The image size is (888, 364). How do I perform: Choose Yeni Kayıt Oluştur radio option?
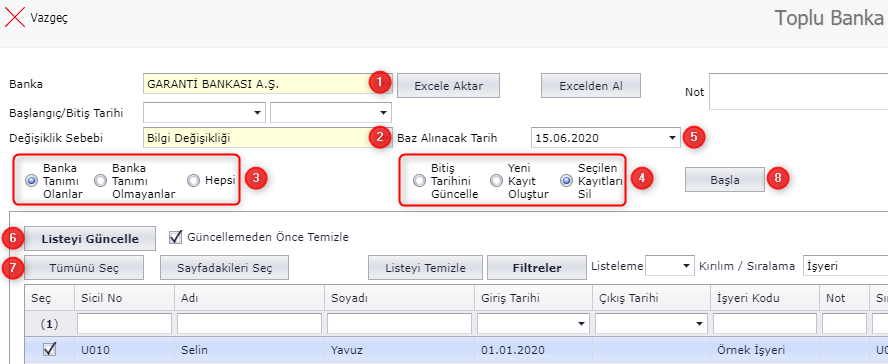pos(496,181)
